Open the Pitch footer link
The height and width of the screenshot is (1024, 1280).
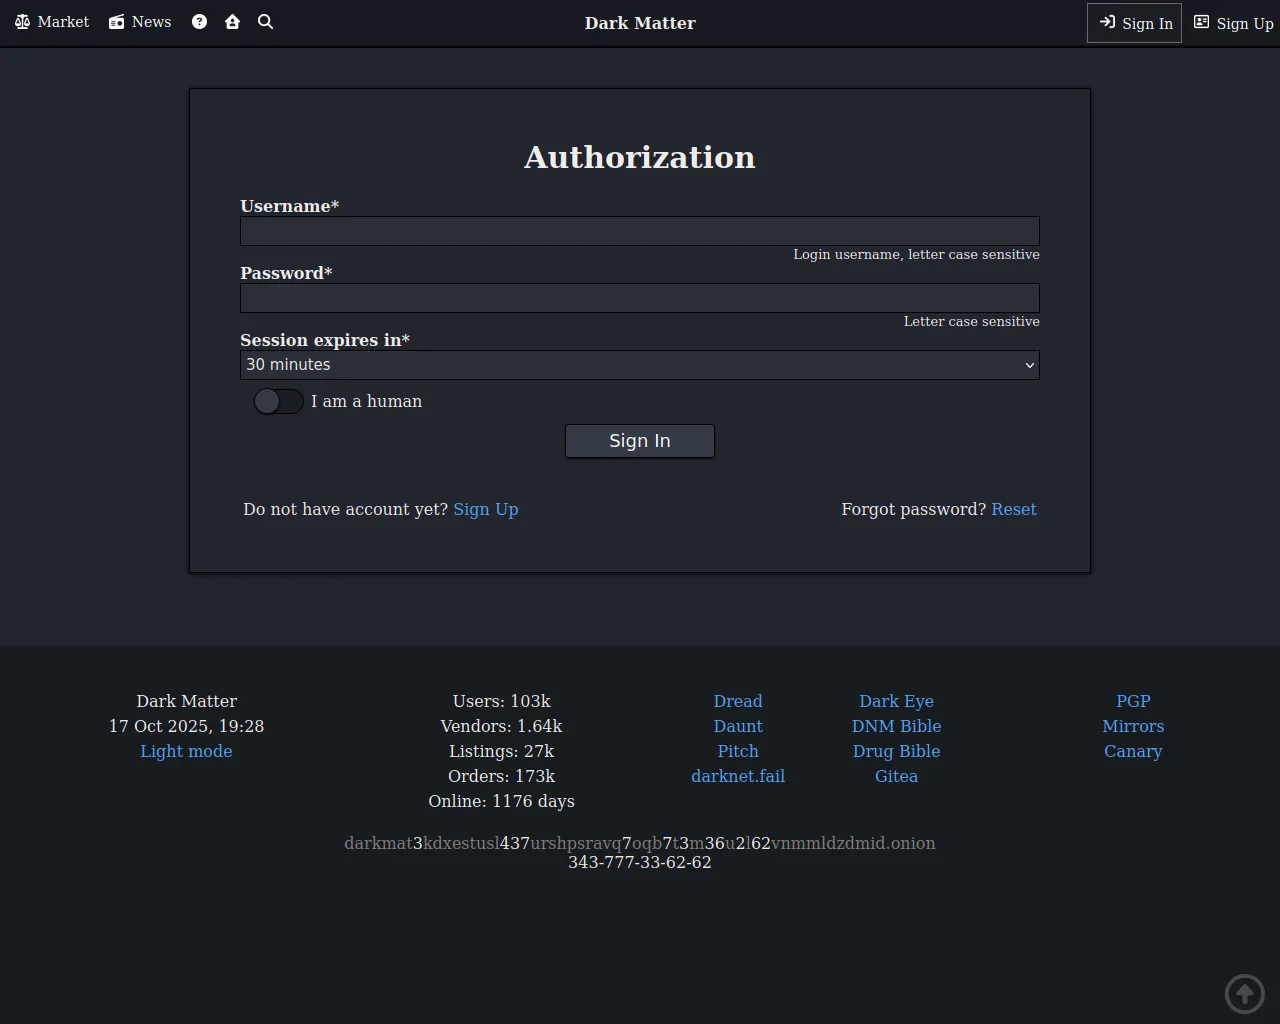pos(738,751)
